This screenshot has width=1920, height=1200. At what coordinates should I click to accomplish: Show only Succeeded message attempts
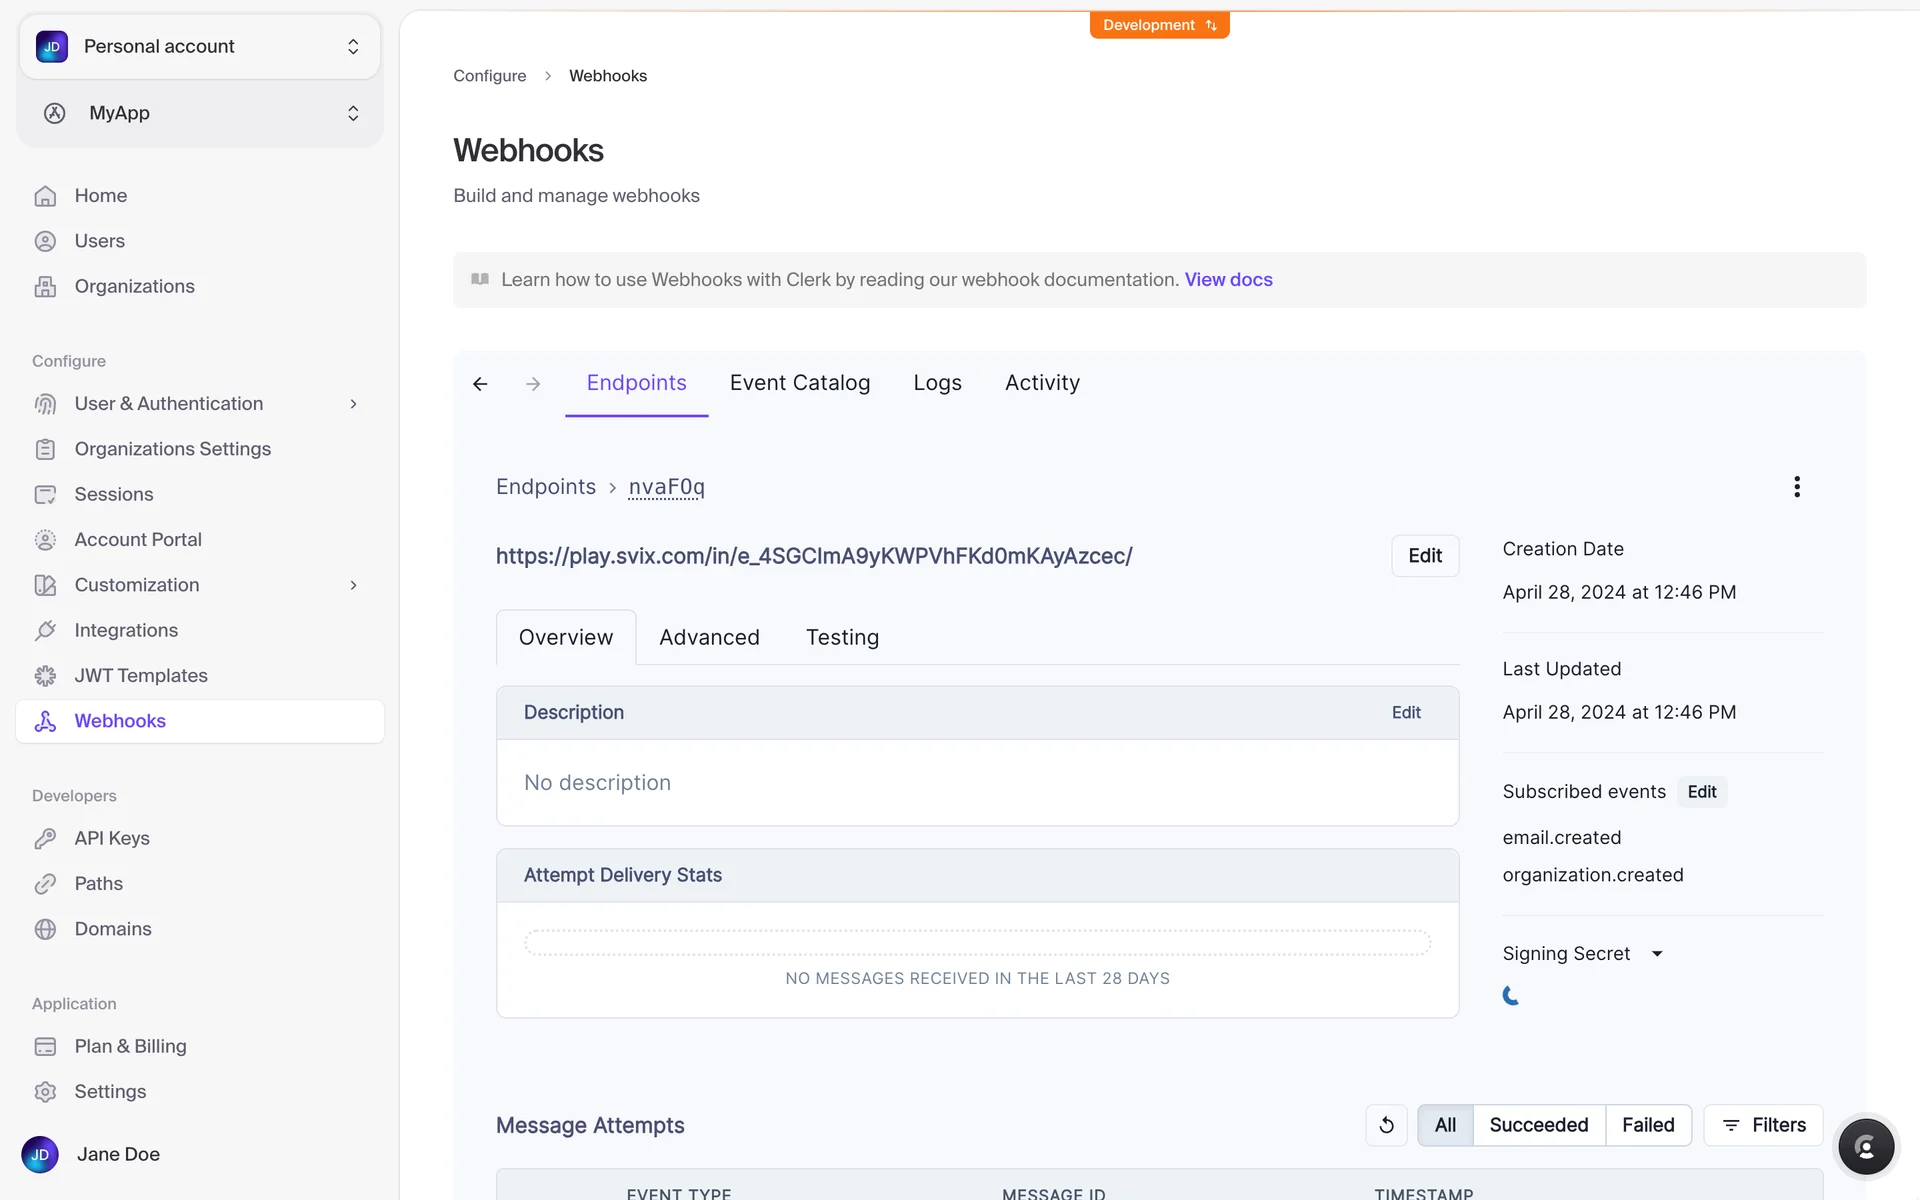pos(1538,1125)
